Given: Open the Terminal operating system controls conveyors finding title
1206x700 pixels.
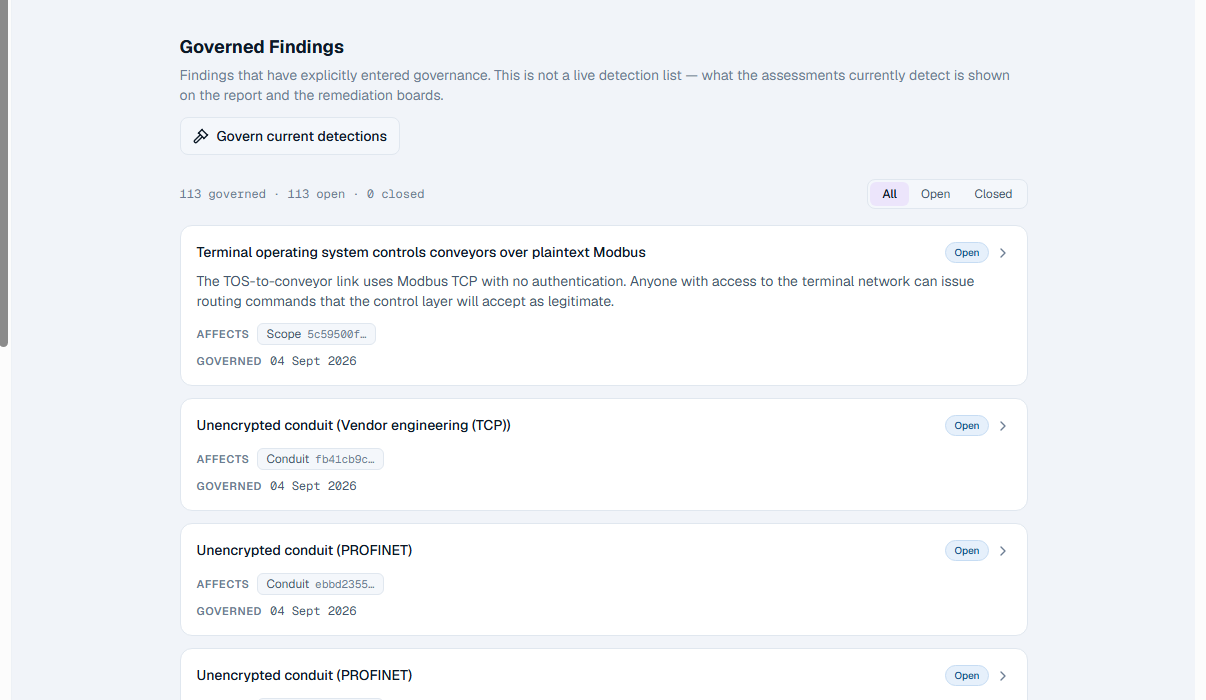Looking at the screenshot, I should [x=421, y=252].
